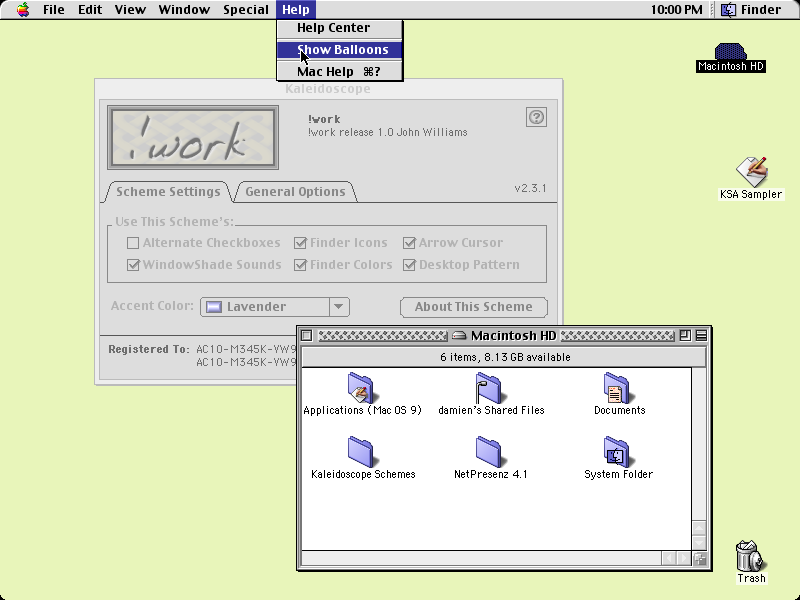Click the Kaleidoscope window title
Screen dimensions: 800x600
click(328, 89)
